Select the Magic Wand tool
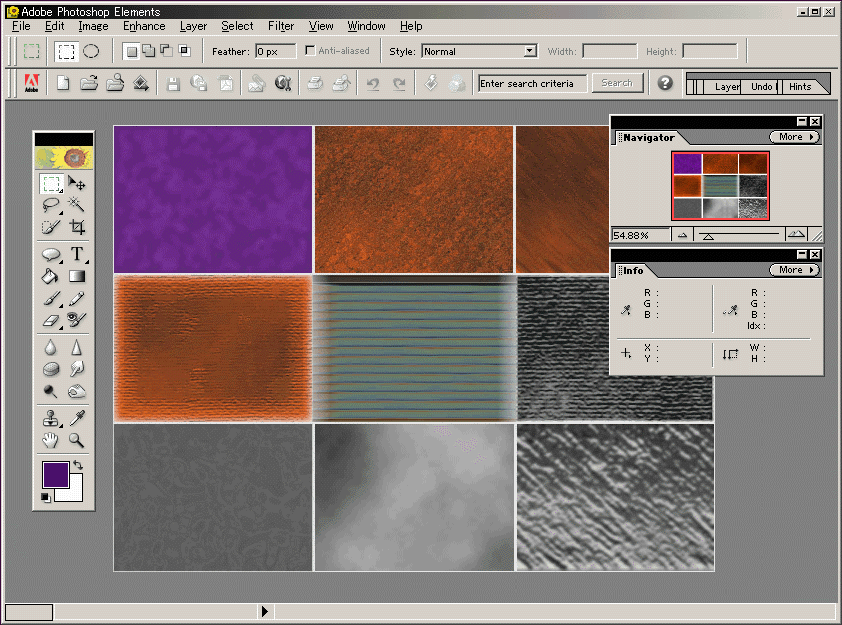 click(77, 206)
